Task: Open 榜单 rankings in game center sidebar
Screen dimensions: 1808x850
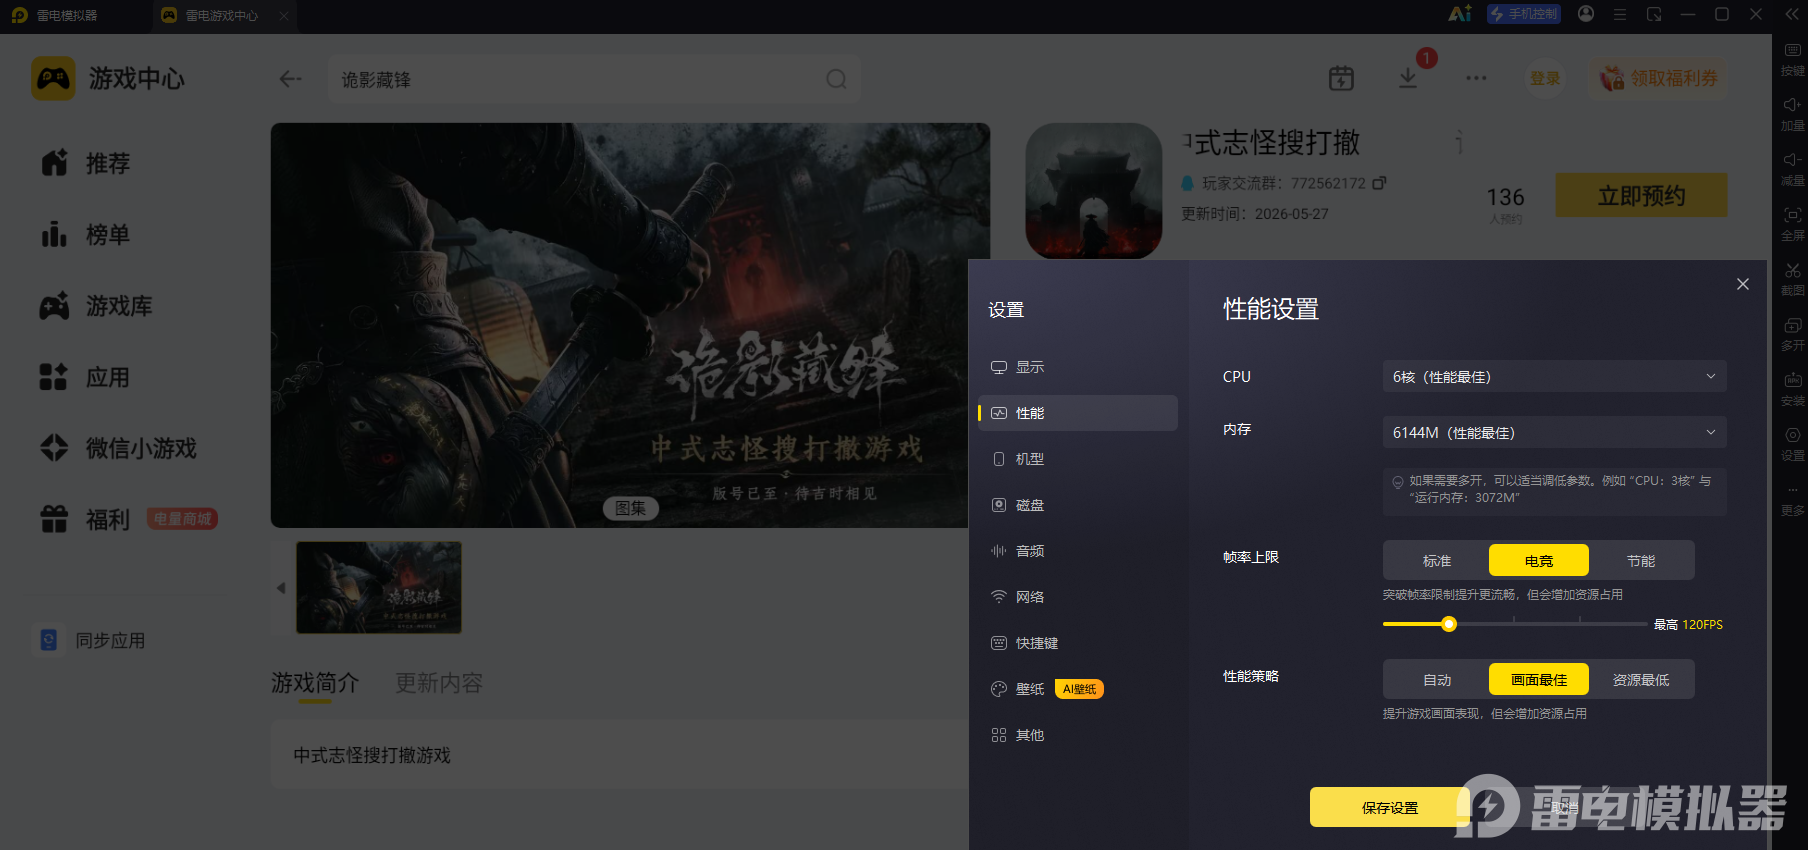Action: click(86, 235)
